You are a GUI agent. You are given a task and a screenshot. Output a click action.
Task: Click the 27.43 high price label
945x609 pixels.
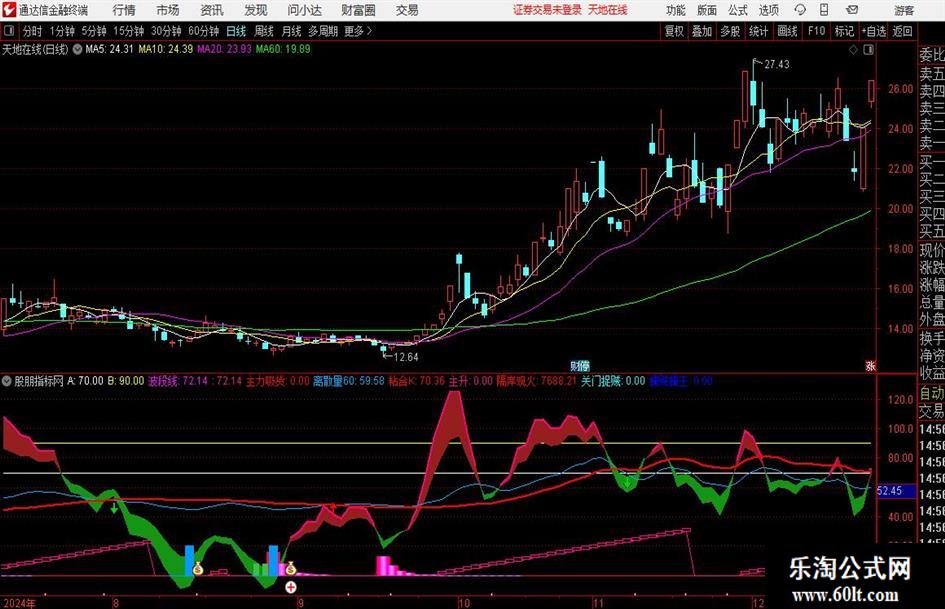click(x=776, y=64)
